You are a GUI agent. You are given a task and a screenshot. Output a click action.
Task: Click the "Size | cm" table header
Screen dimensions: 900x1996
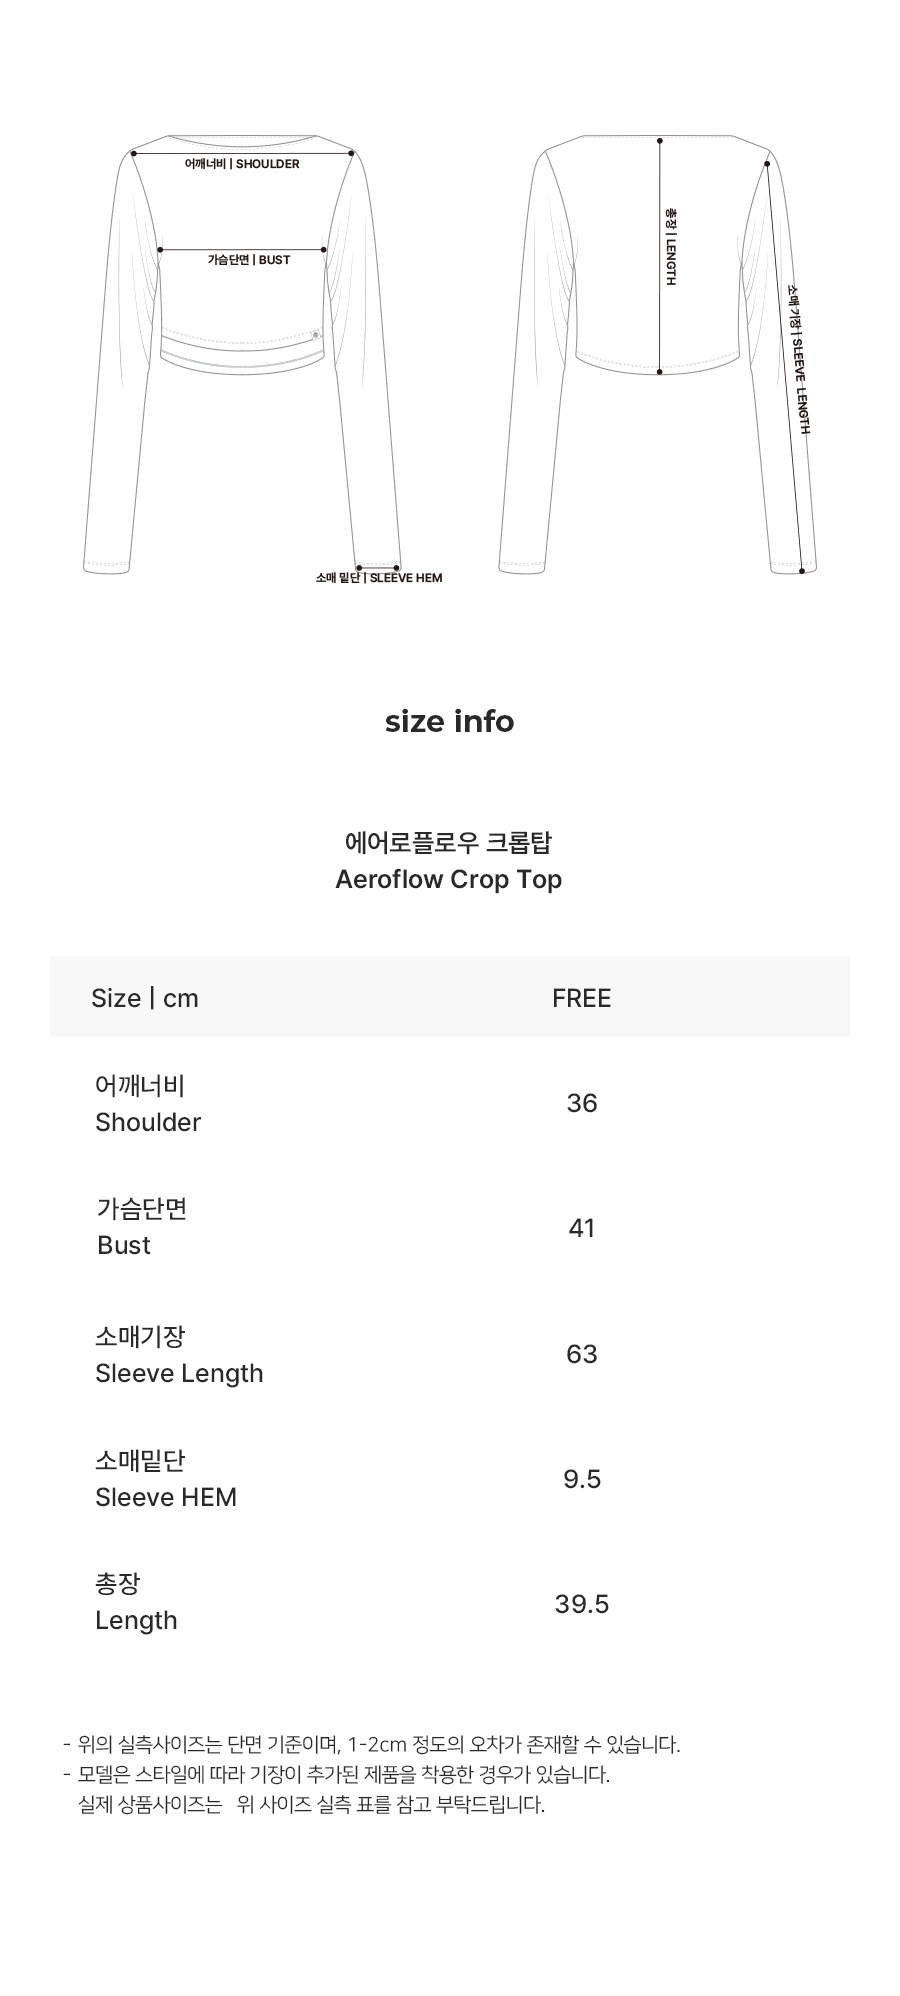[x=145, y=998]
